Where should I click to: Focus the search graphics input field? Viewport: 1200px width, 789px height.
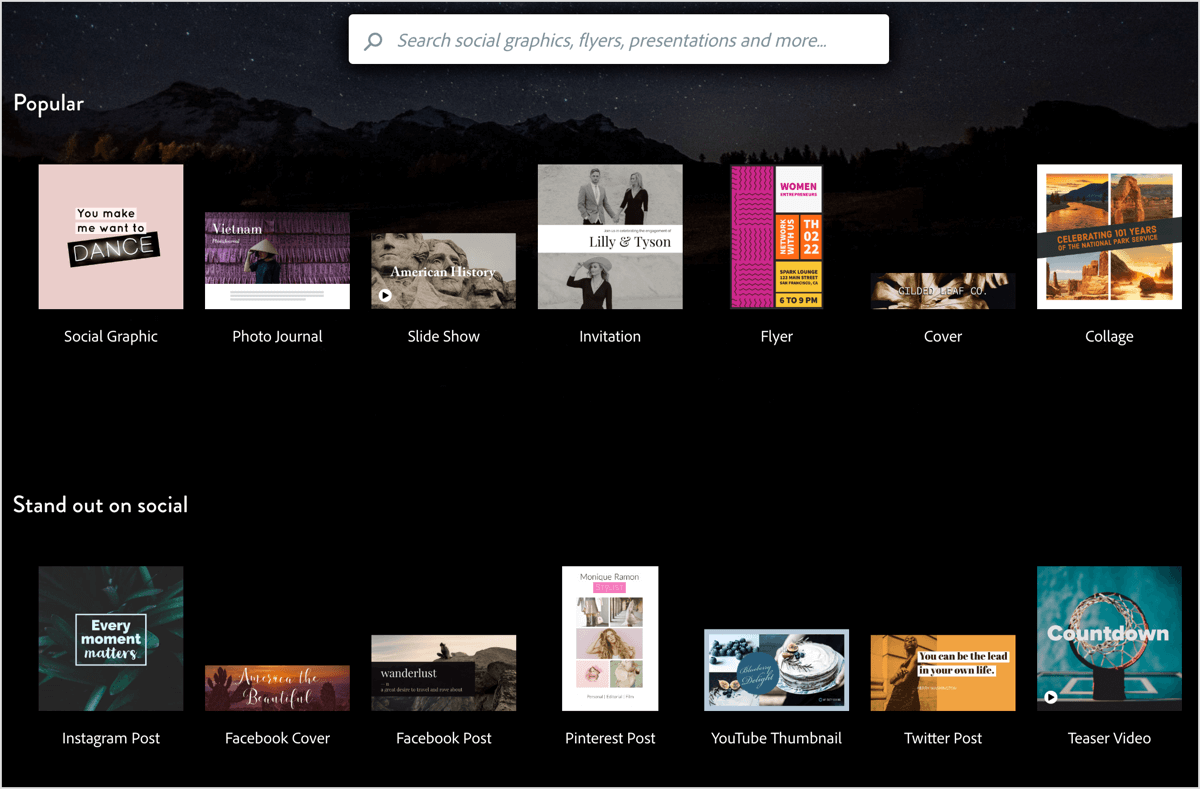618,40
